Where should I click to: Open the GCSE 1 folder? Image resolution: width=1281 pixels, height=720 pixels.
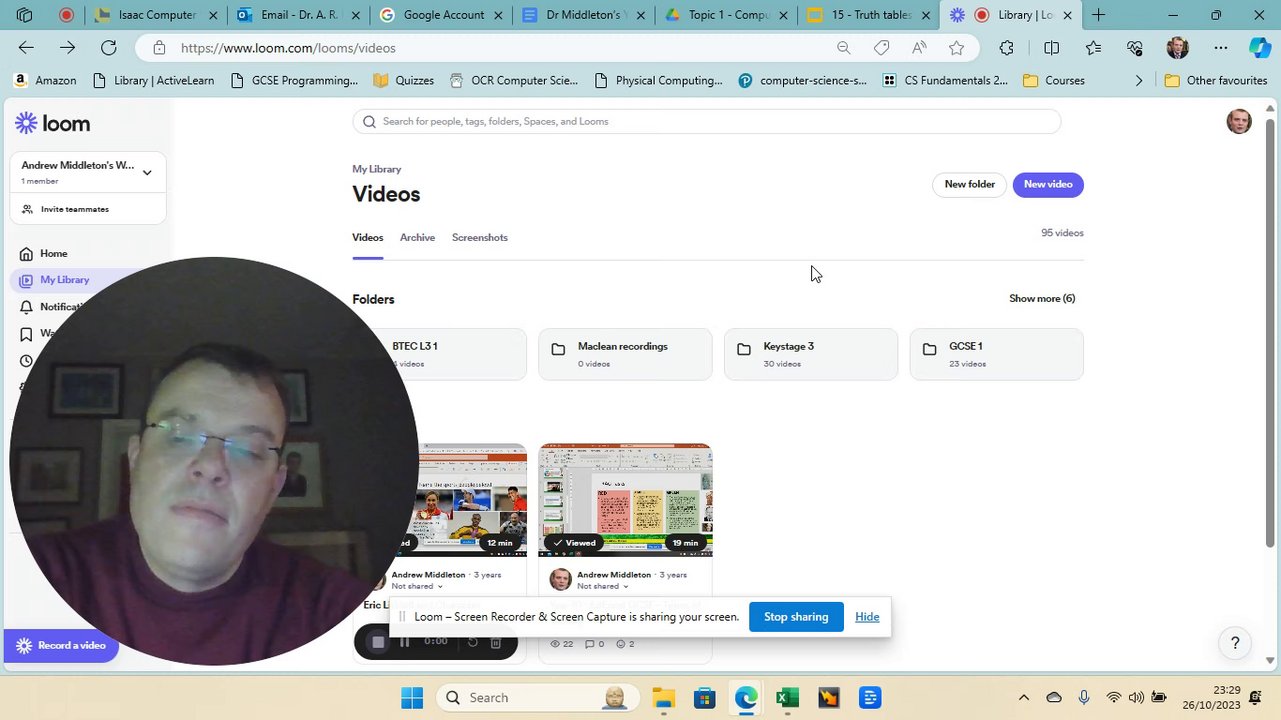coord(996,354)
